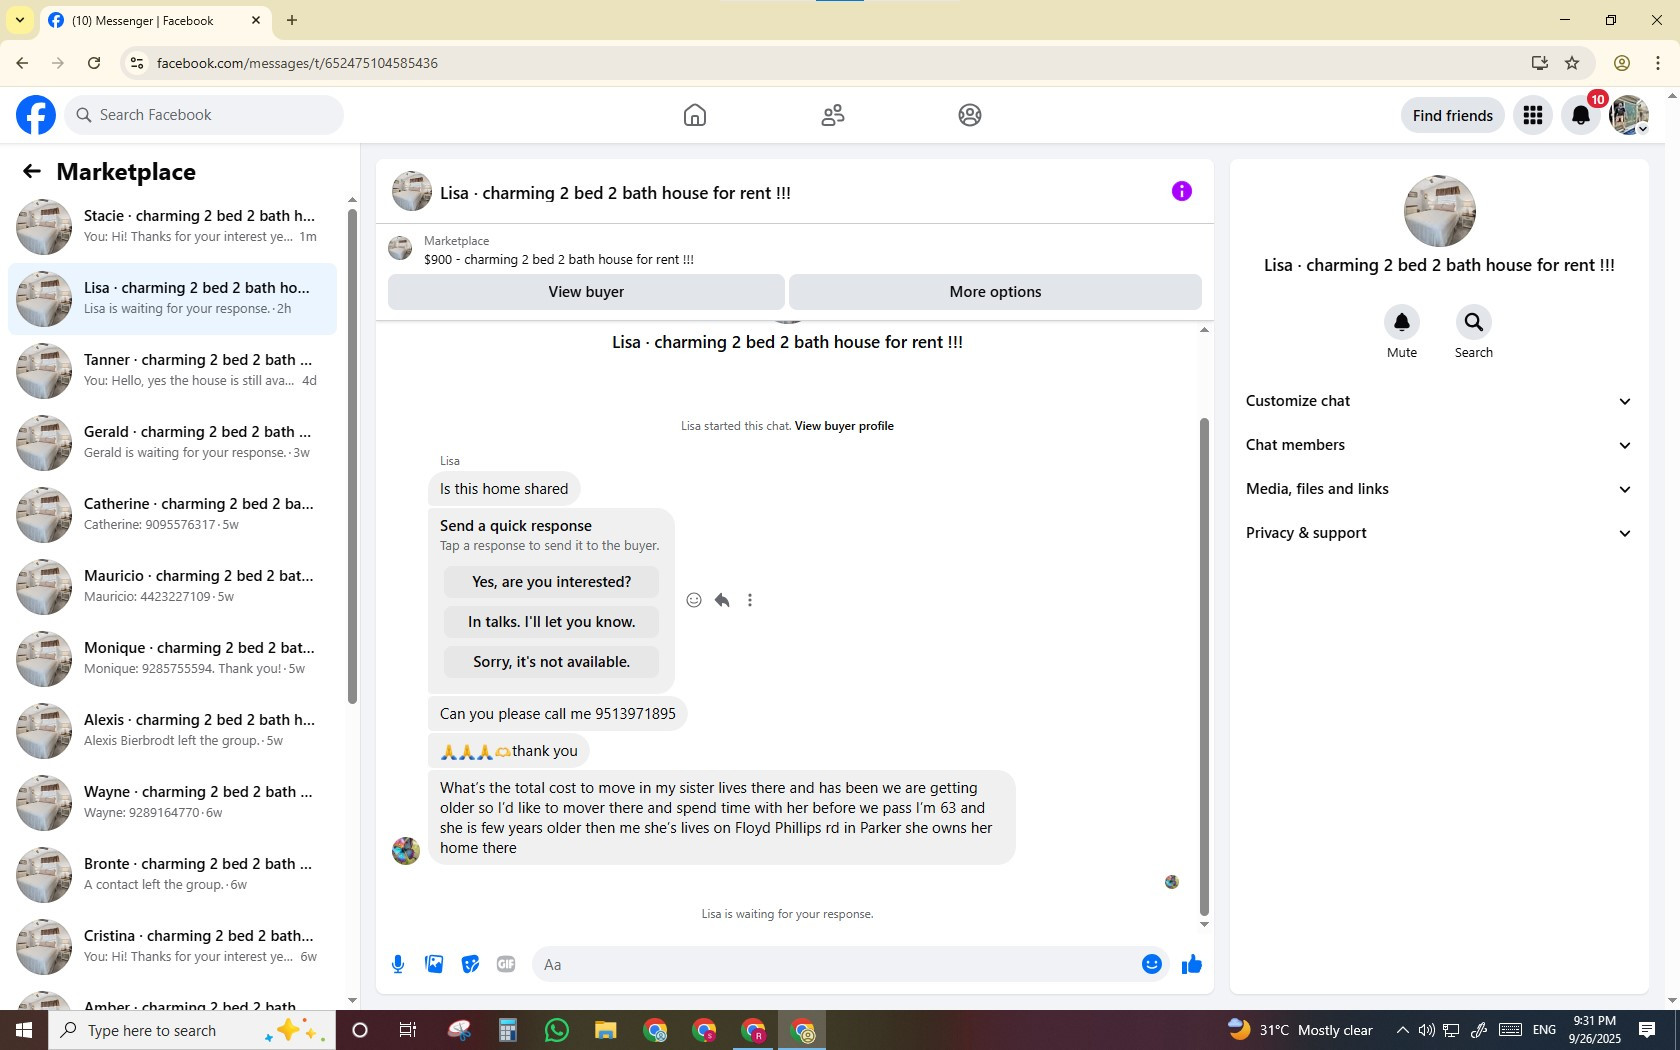Open Chrome menu three dots

(1658, 63)
